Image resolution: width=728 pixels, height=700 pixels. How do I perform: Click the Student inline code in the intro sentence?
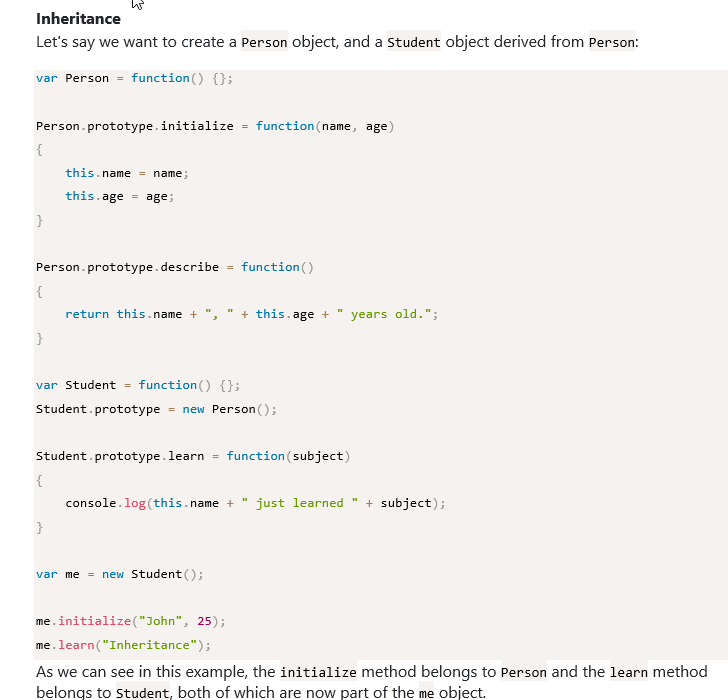(414, 43)
